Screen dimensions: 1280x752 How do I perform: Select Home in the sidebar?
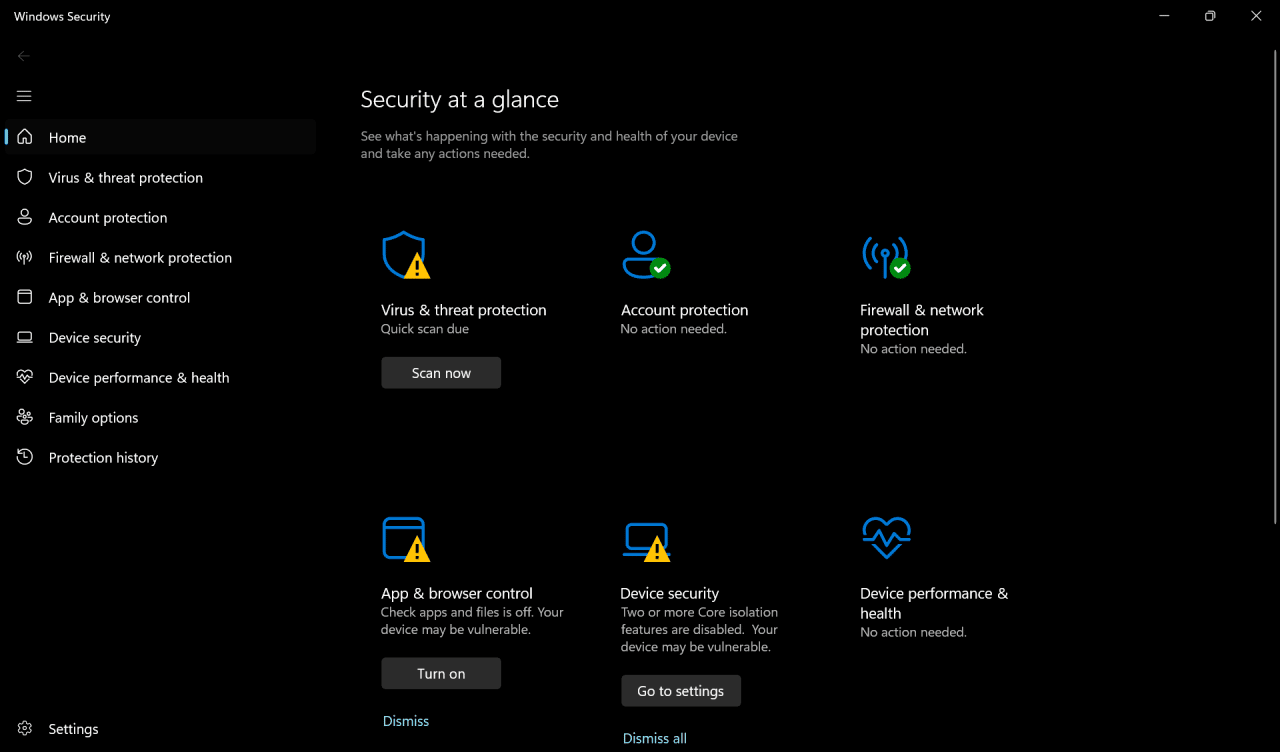click(x=160, y=137)
